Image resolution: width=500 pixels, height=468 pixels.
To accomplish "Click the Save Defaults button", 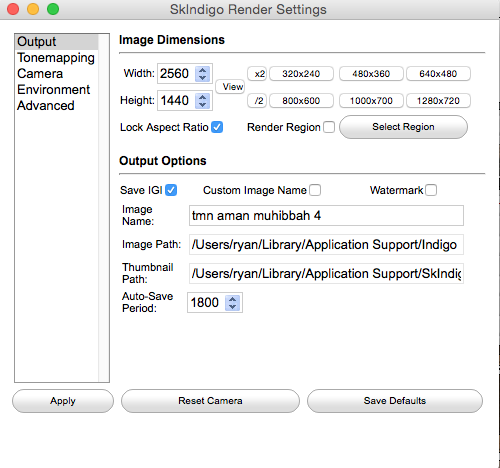I will click(395, 401).
